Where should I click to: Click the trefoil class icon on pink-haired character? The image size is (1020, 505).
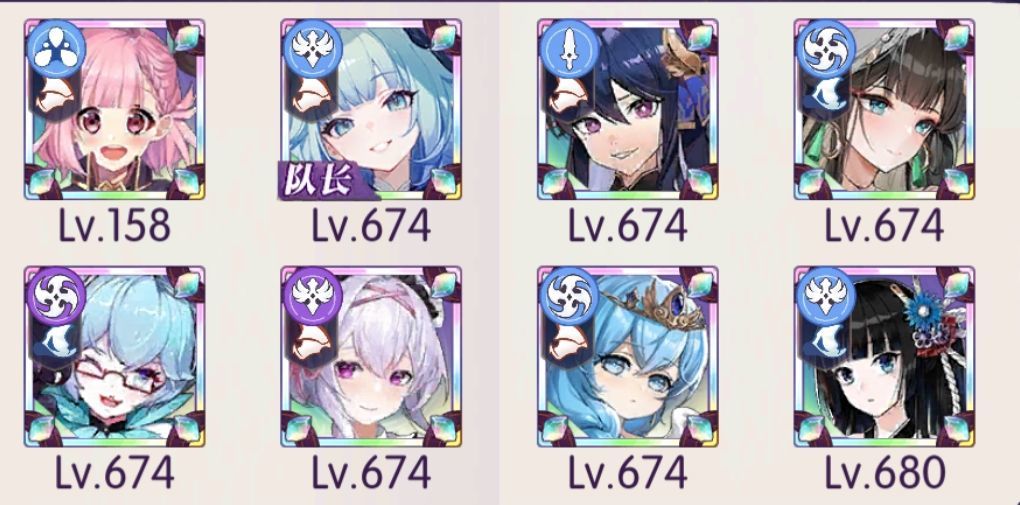click(55, 50)
